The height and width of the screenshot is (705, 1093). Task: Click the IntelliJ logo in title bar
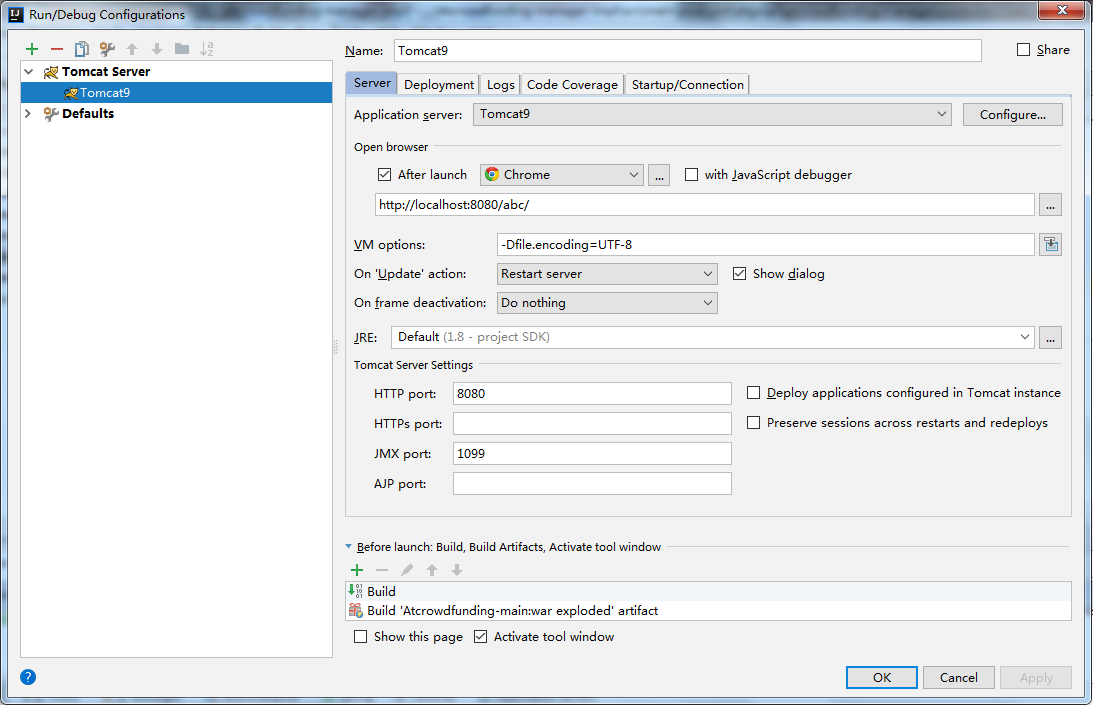point(16,15)
